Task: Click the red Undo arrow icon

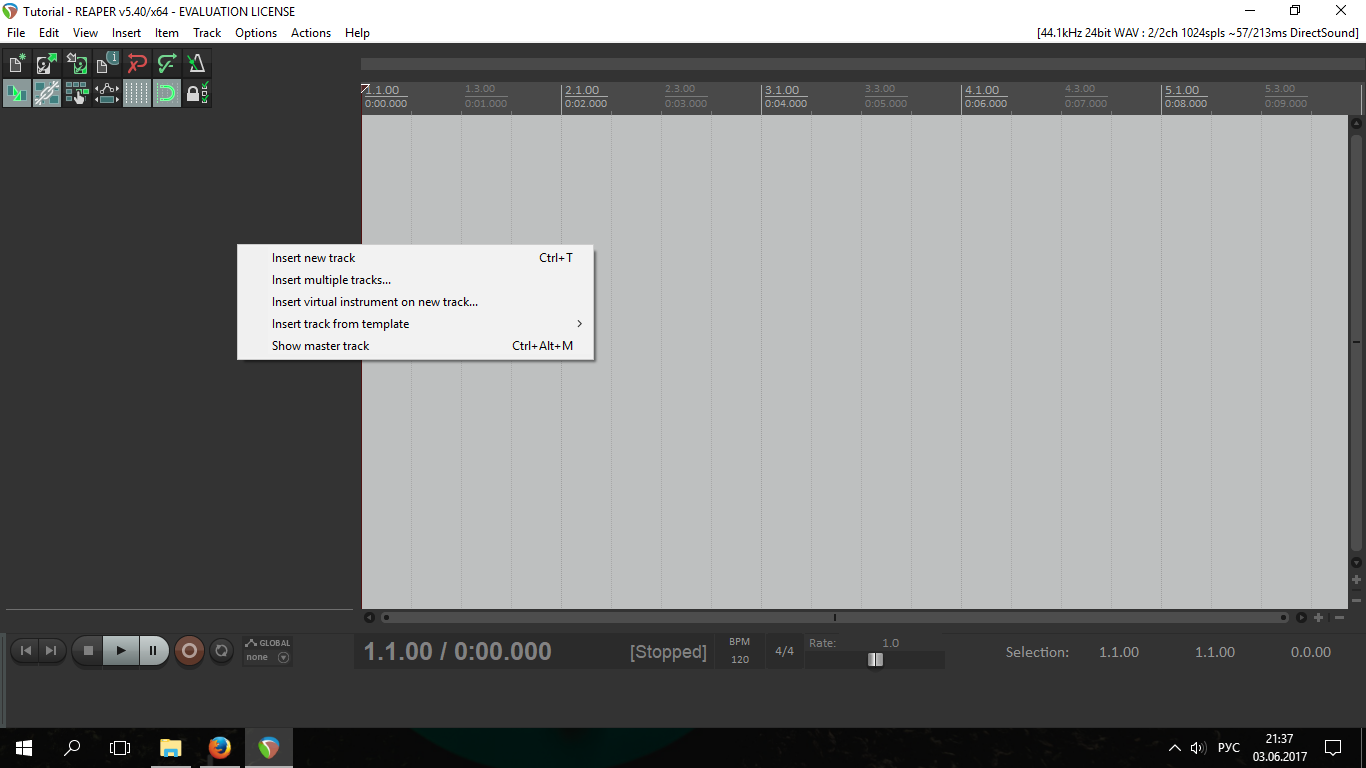Action: 137,64
